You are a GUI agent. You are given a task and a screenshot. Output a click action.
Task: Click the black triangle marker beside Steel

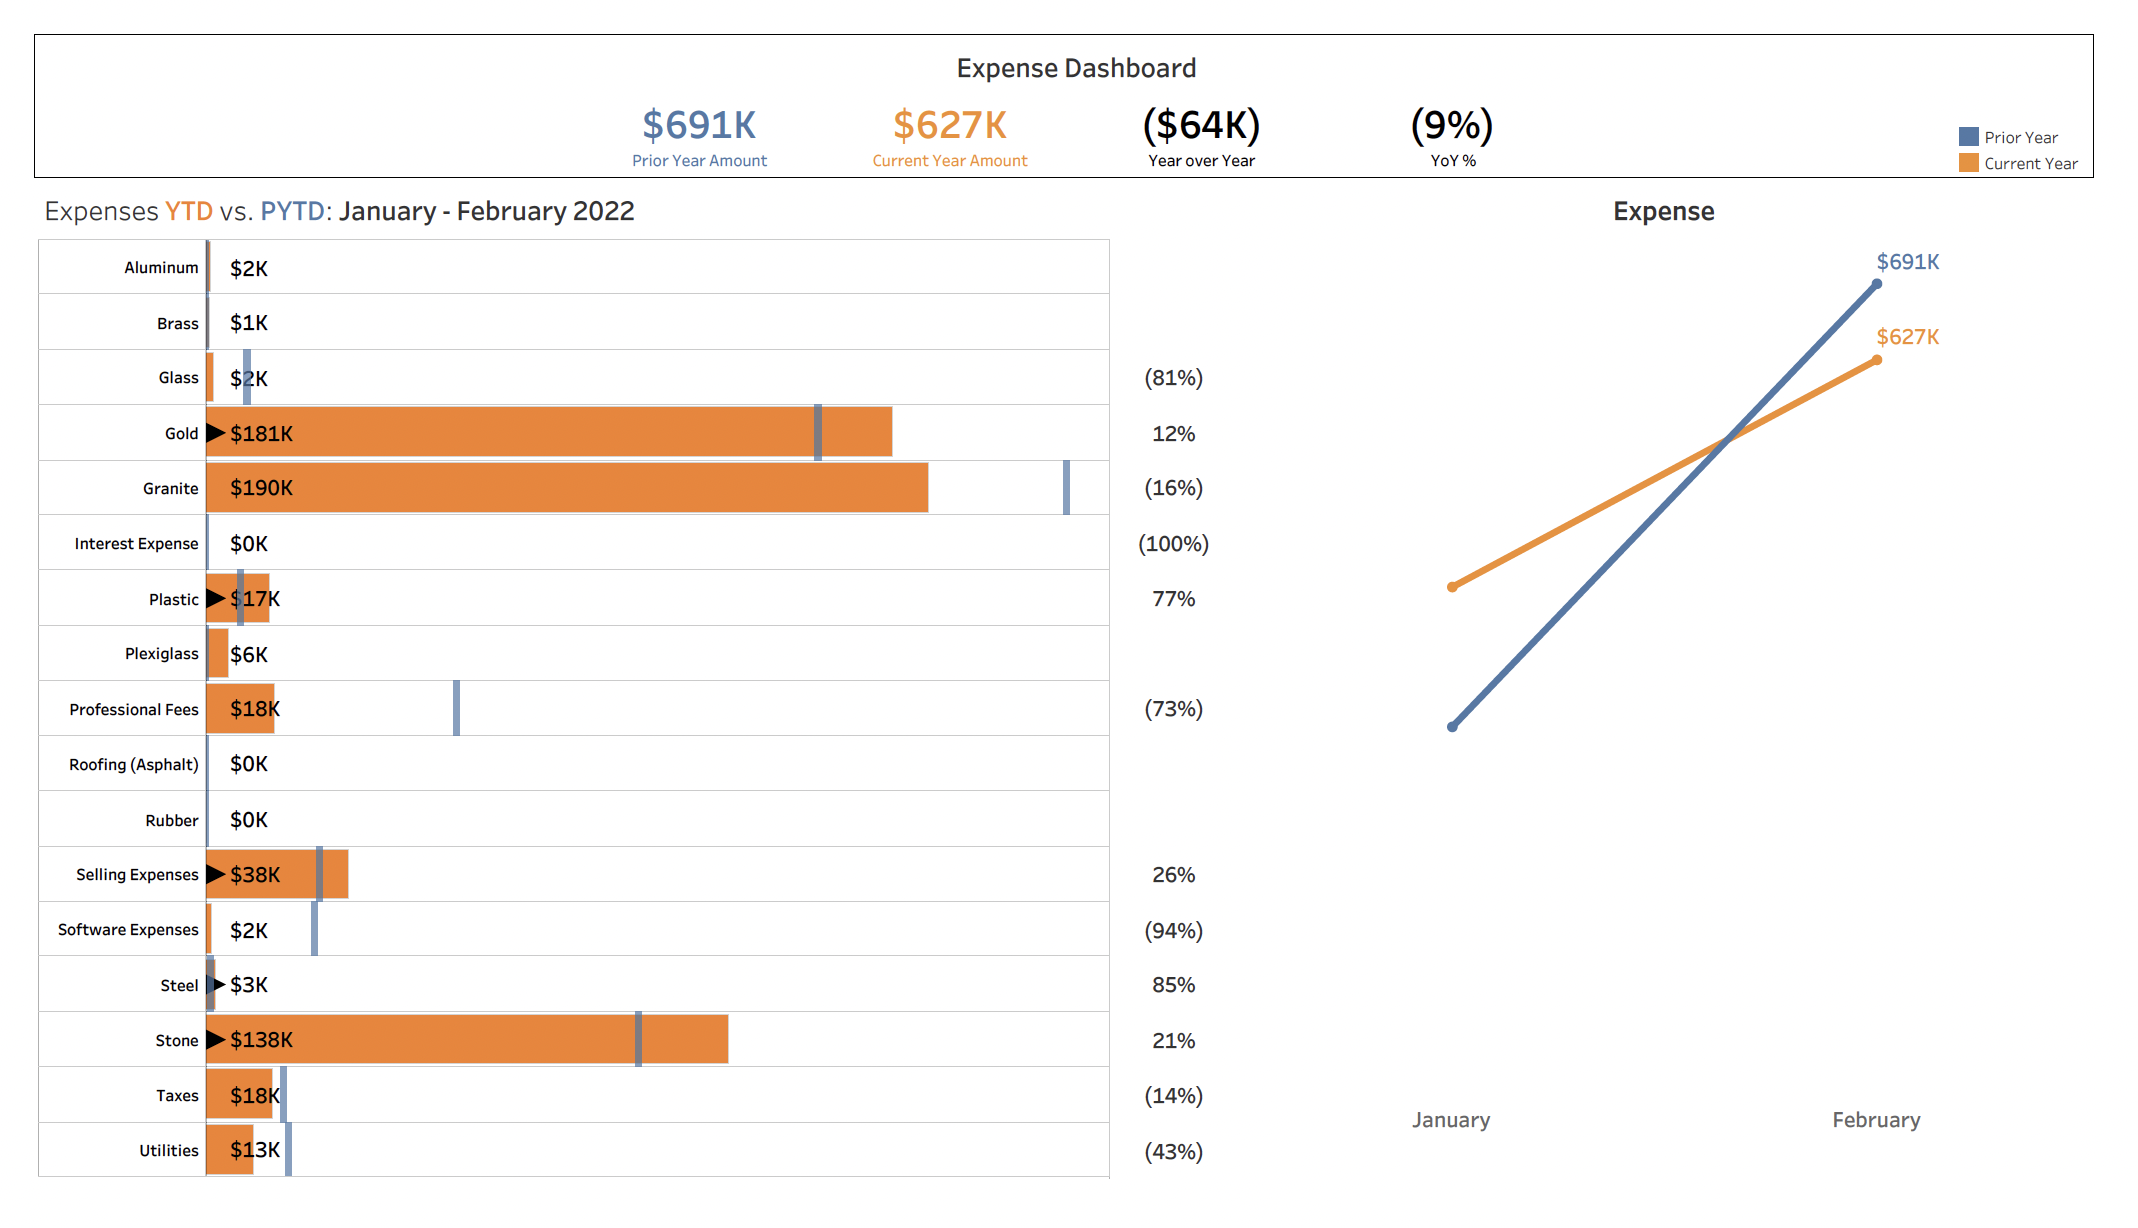(218, 985)
